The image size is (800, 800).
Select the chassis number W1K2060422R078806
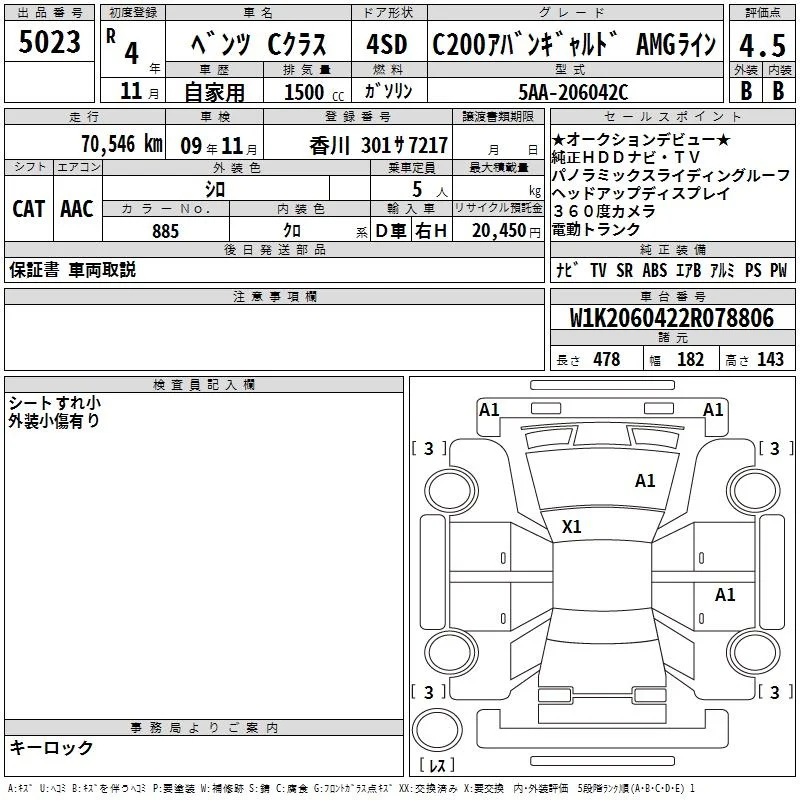(x=672, y=318)
